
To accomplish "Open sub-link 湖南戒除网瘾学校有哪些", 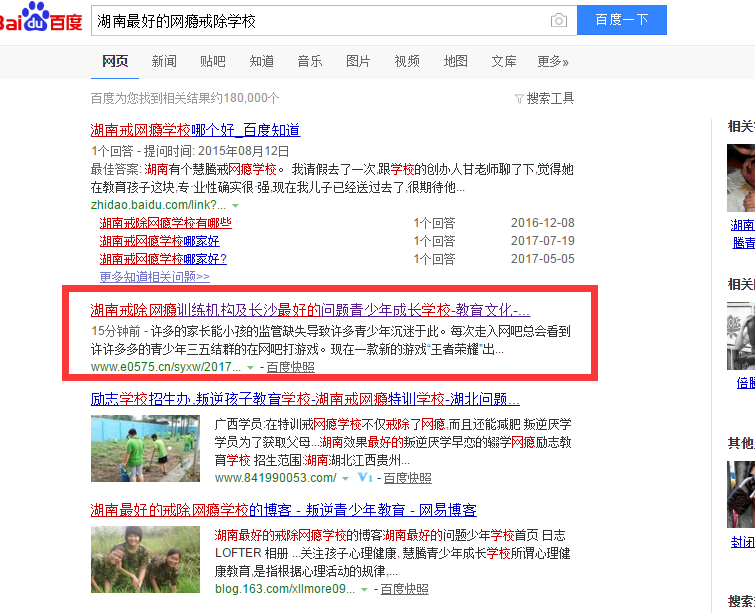I will (166, 223).
